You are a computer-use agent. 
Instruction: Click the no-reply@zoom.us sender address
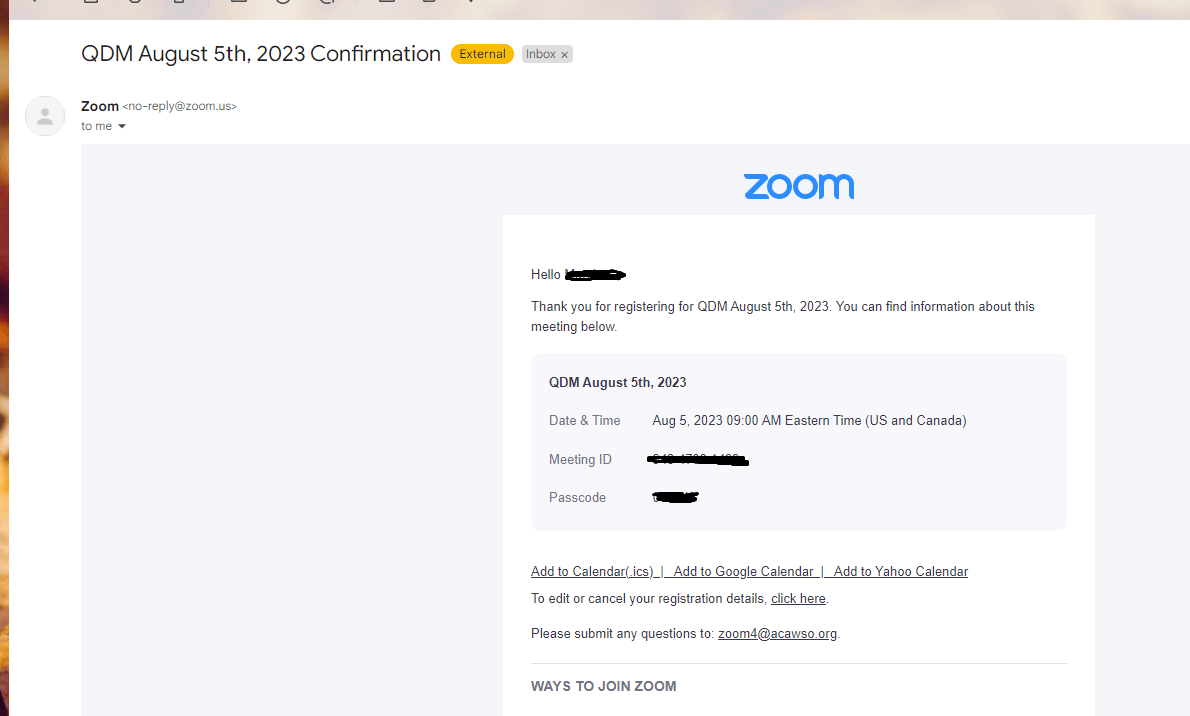pyautogui.click(x=180, y=106)
